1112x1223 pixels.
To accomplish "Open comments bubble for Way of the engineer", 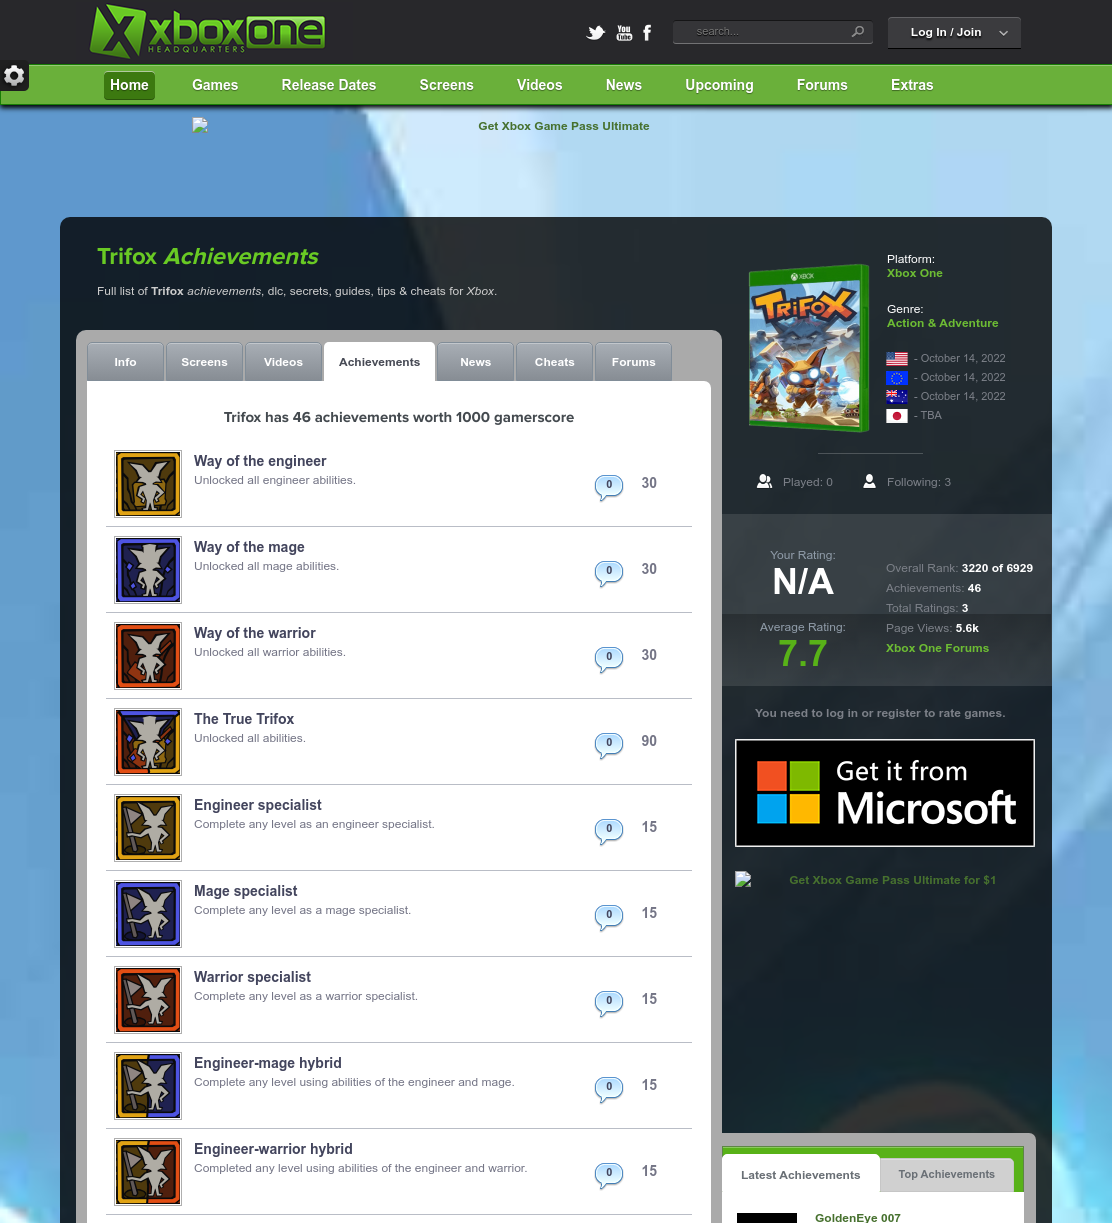I will tap(609, 486).
